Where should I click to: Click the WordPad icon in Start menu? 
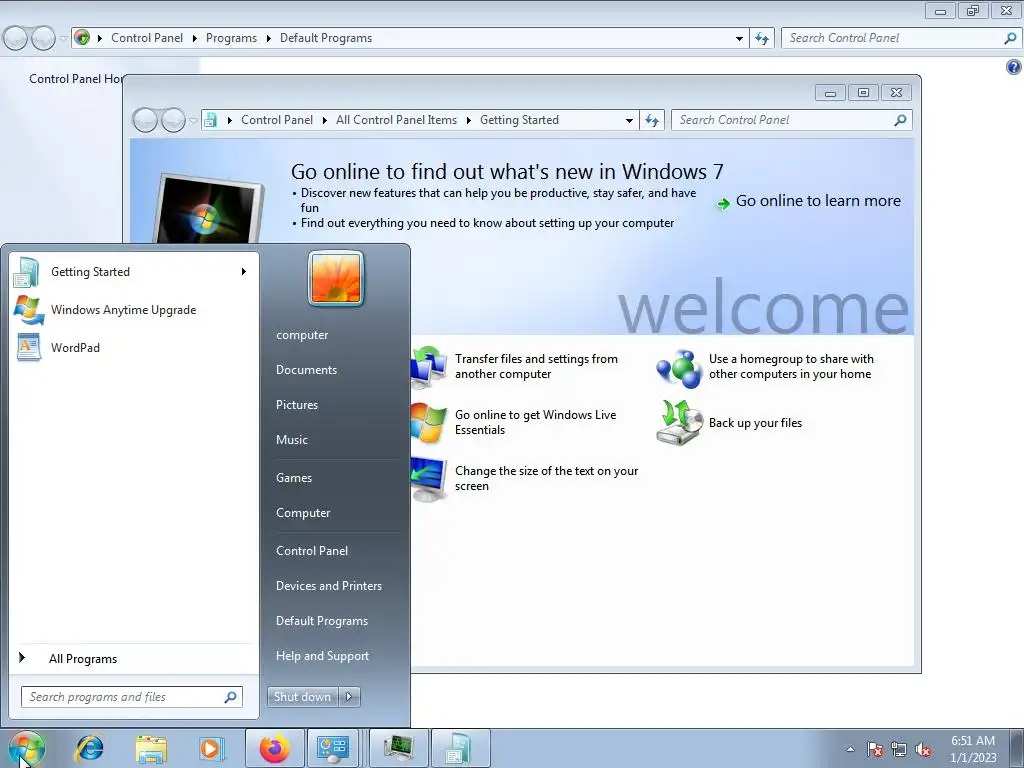(x=28, y=347)
